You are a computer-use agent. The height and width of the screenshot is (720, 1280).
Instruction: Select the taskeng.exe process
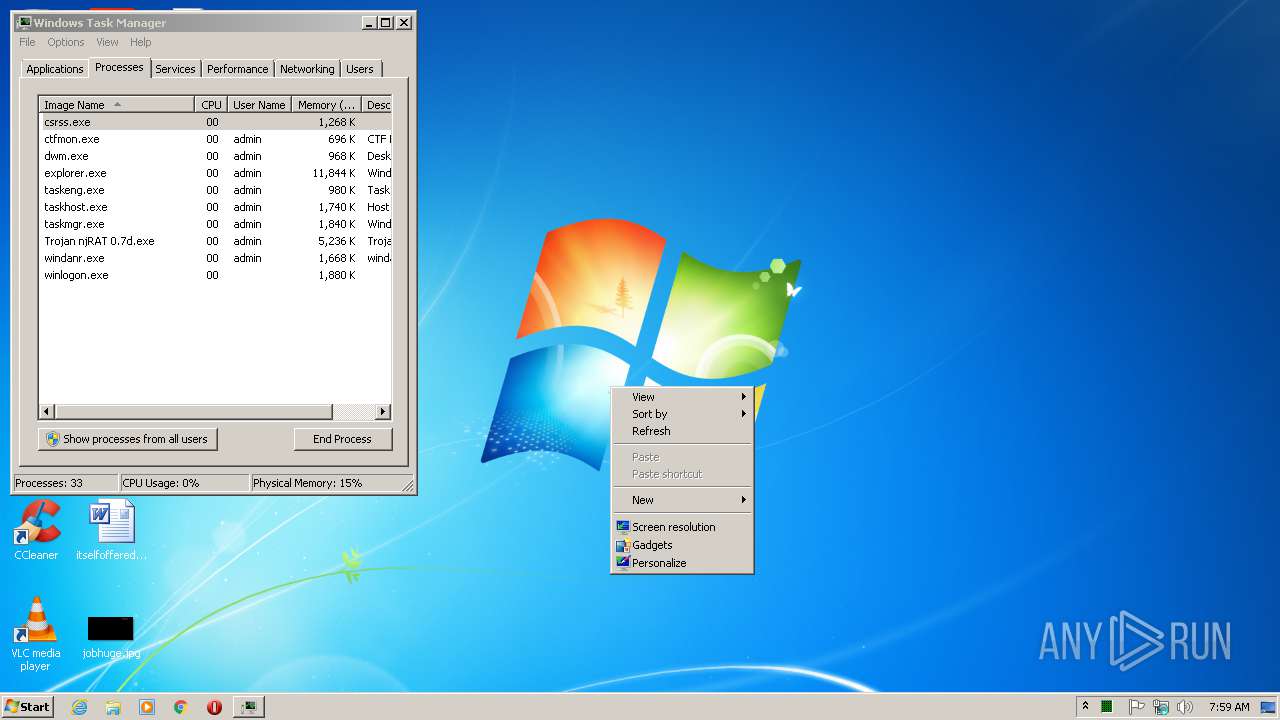(x=215, y=190)
